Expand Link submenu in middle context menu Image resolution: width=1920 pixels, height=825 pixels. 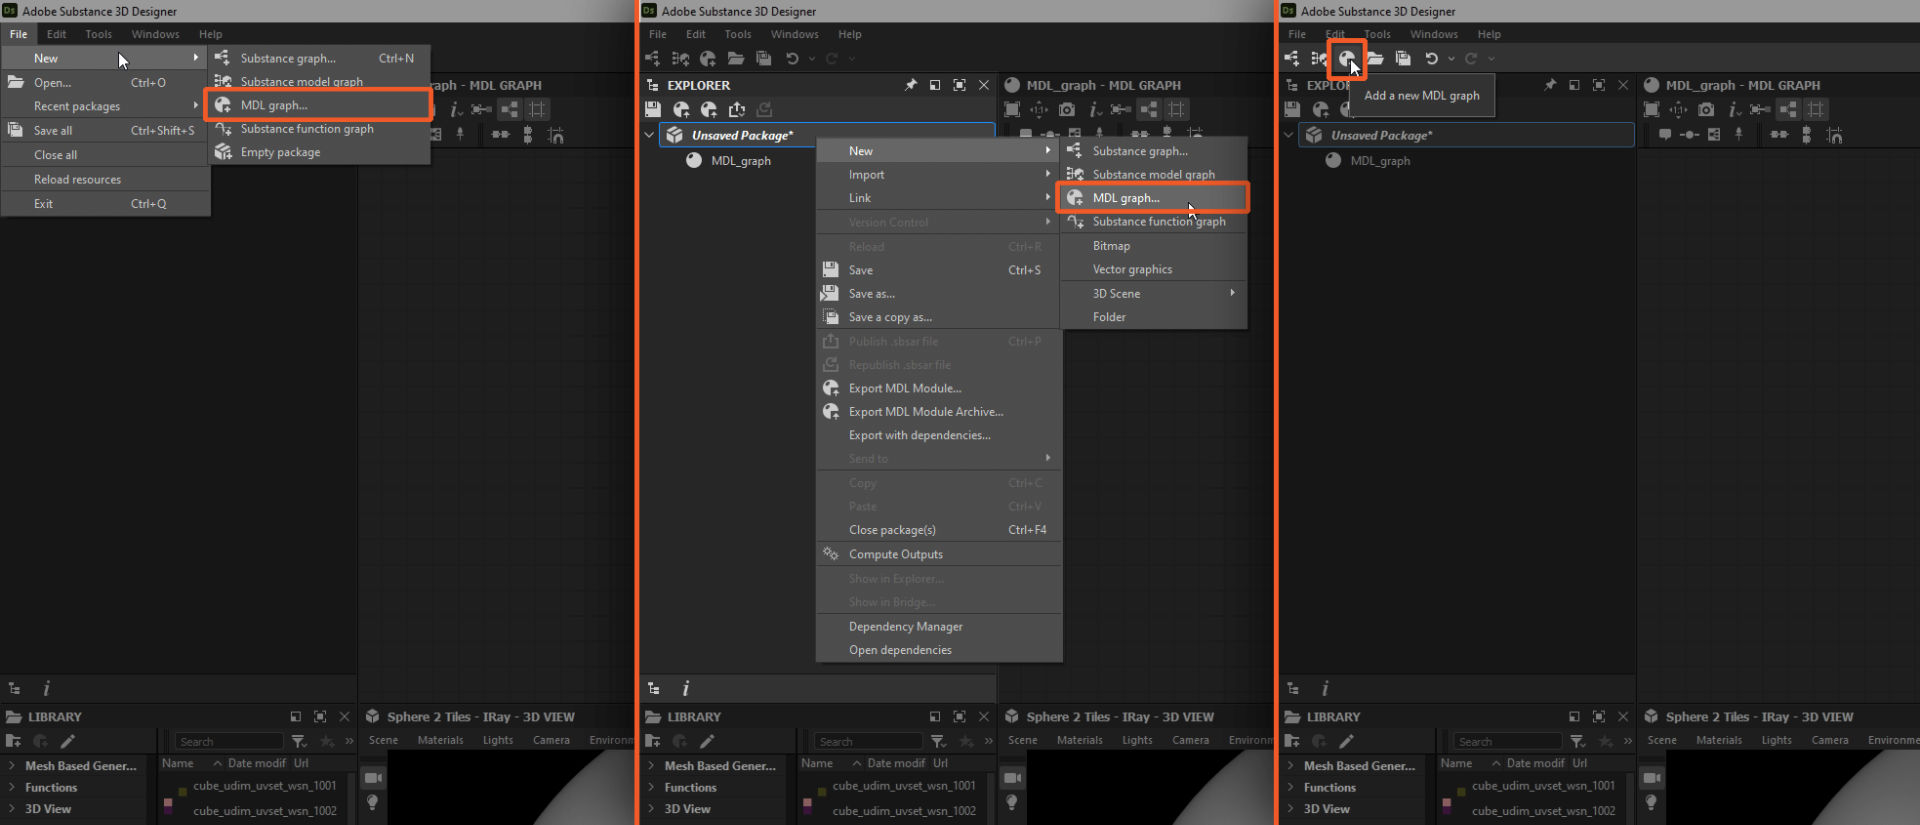pos(938,198)
